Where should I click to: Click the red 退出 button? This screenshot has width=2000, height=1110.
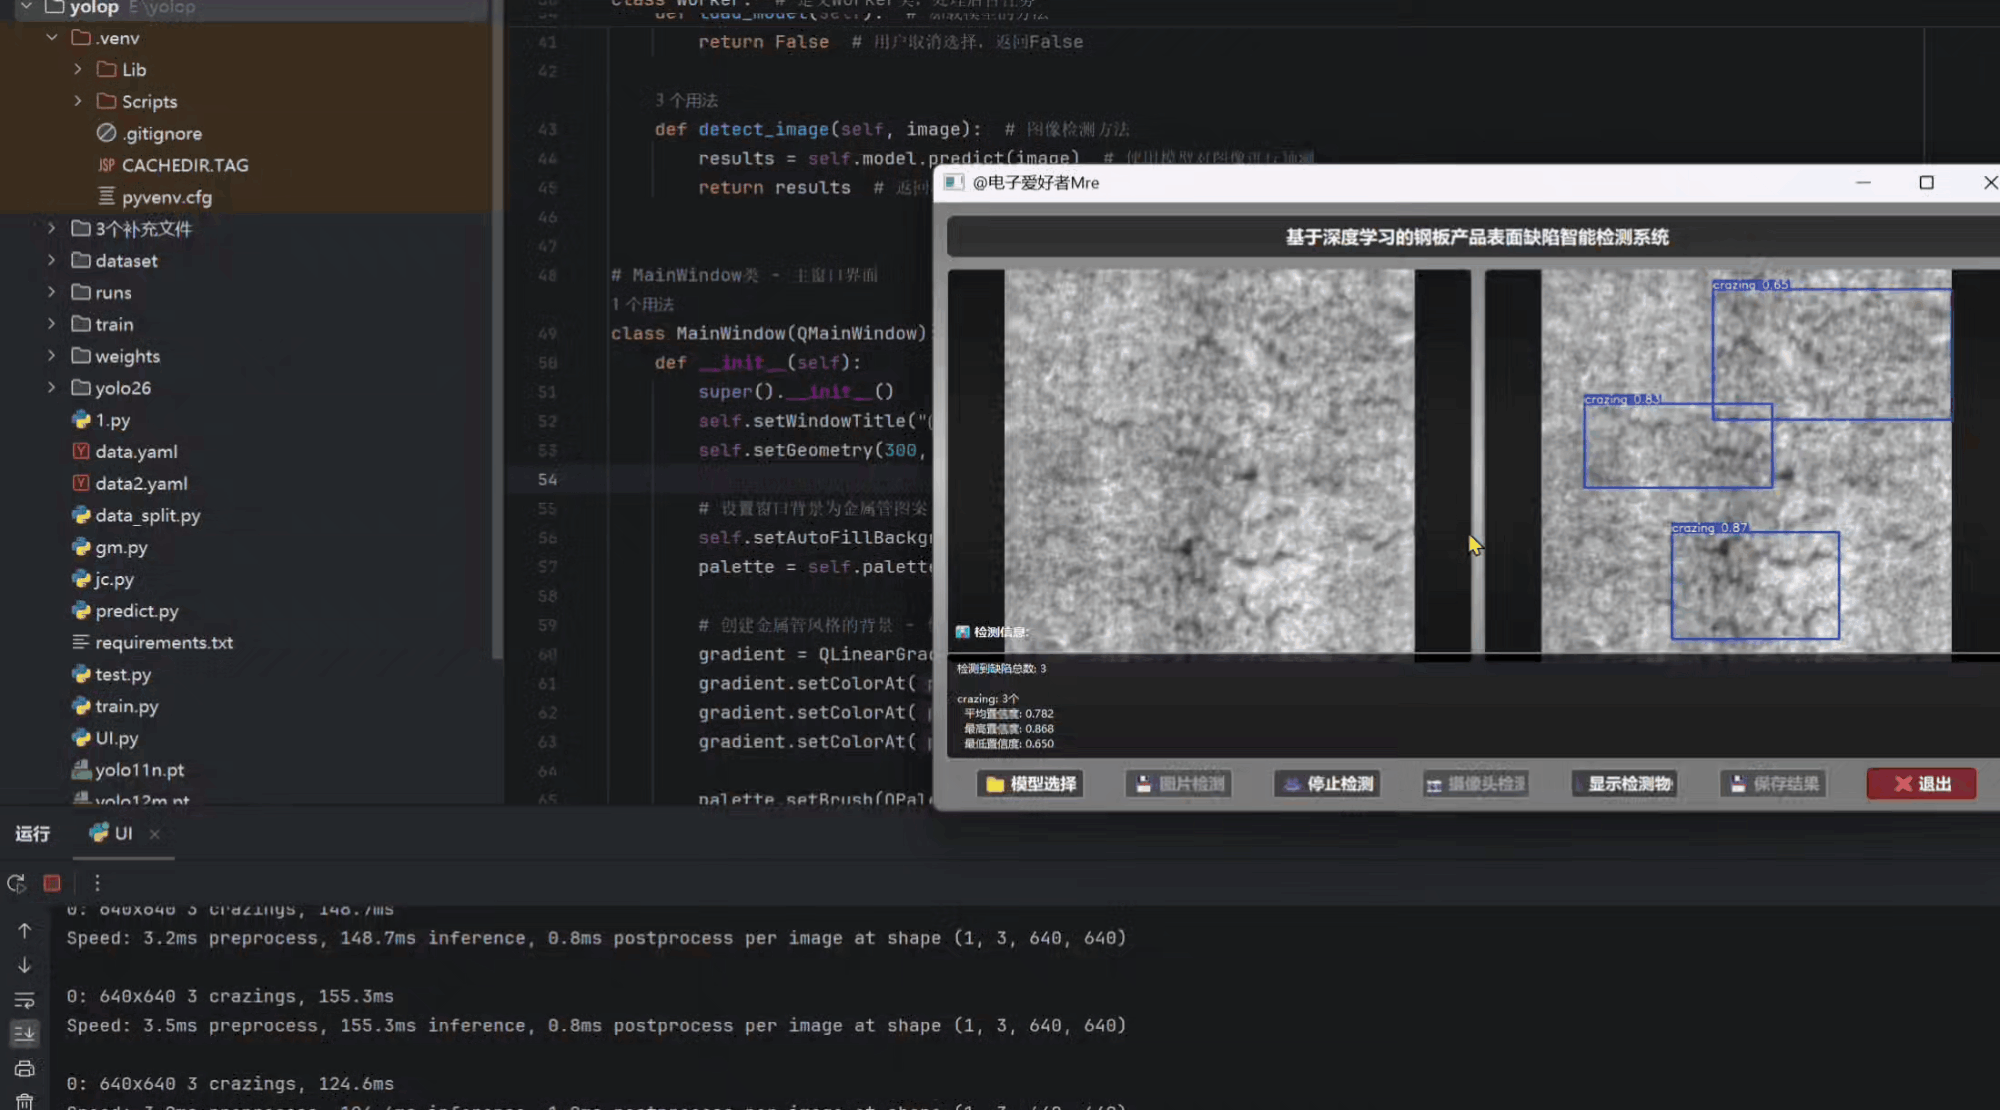coord(1921,784)
